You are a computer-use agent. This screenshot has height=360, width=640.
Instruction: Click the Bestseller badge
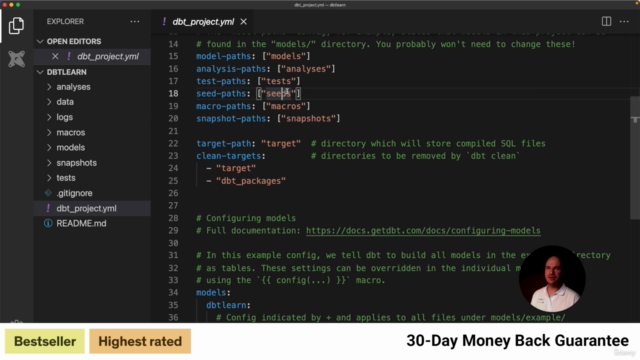click(45, 341)
